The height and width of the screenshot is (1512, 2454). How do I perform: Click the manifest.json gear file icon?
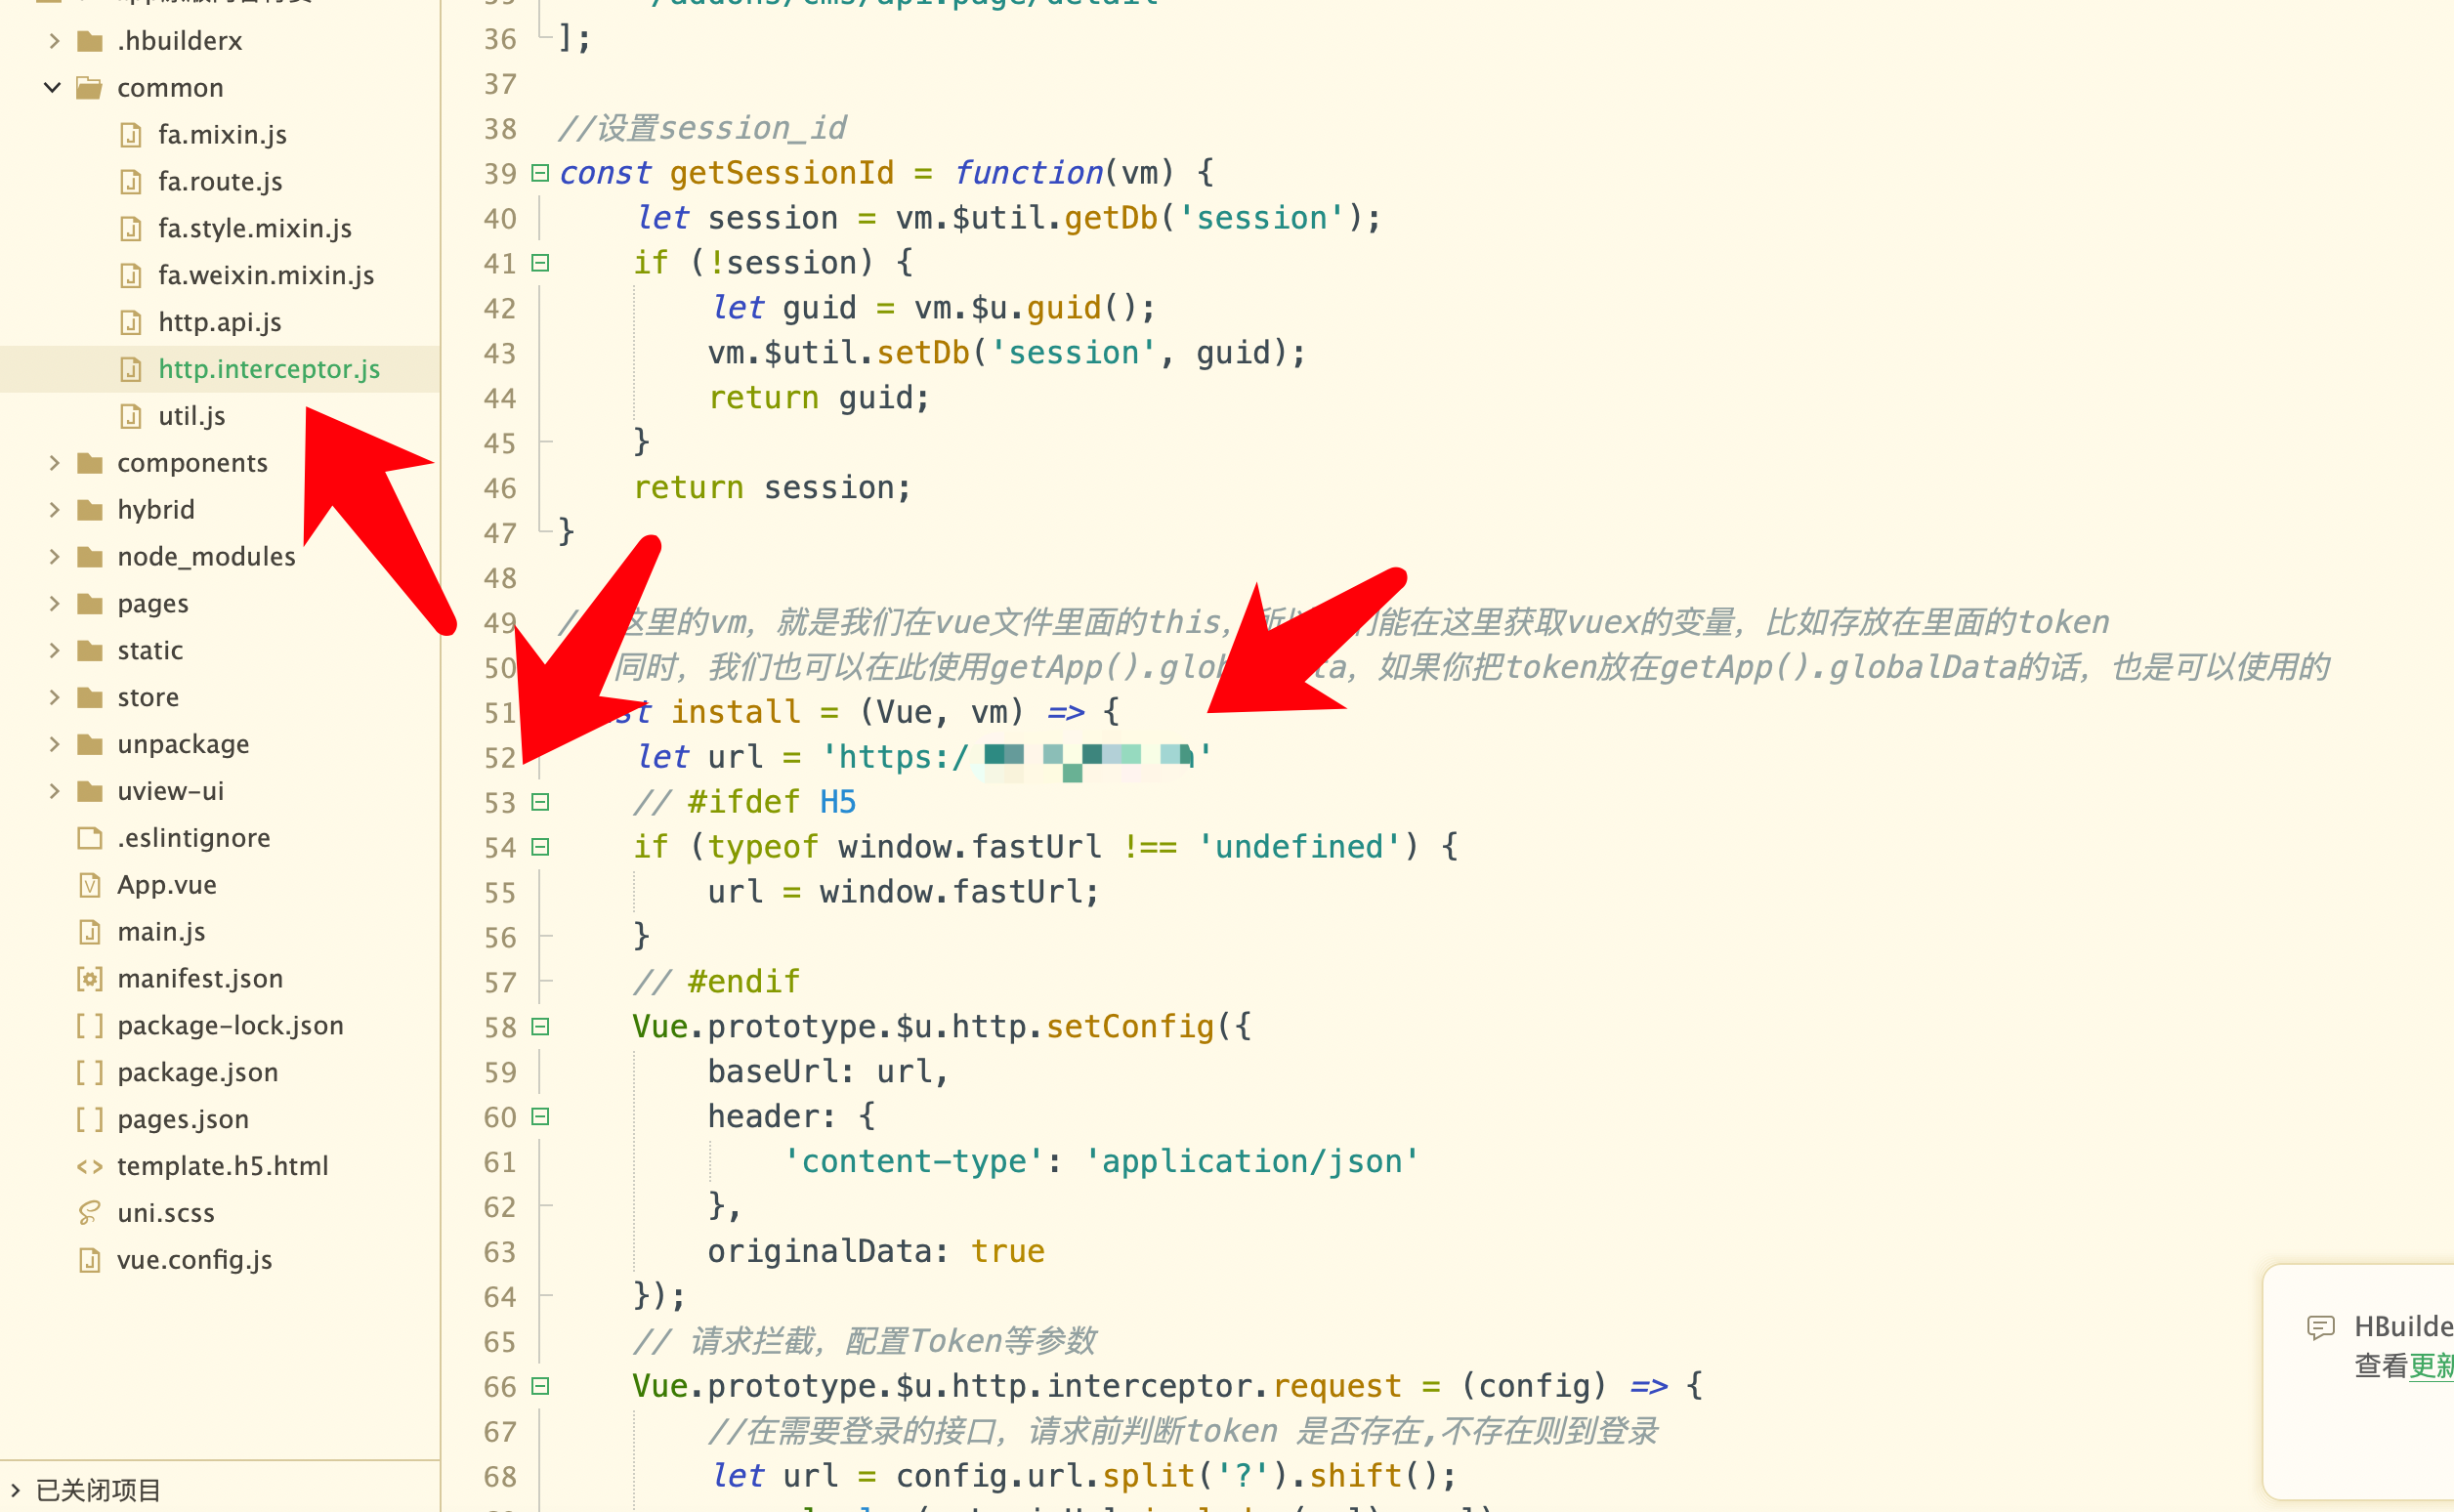tap(90, 978)
